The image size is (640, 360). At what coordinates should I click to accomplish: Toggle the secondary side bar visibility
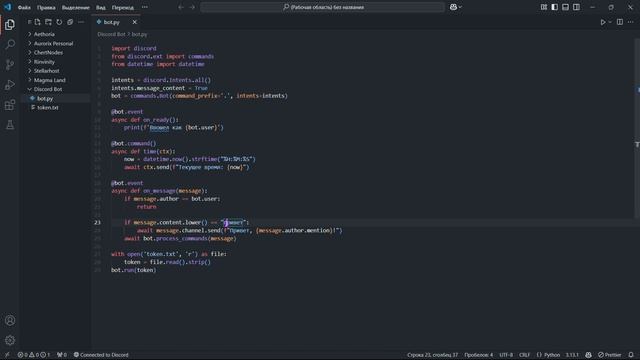(x=576, y=7)
